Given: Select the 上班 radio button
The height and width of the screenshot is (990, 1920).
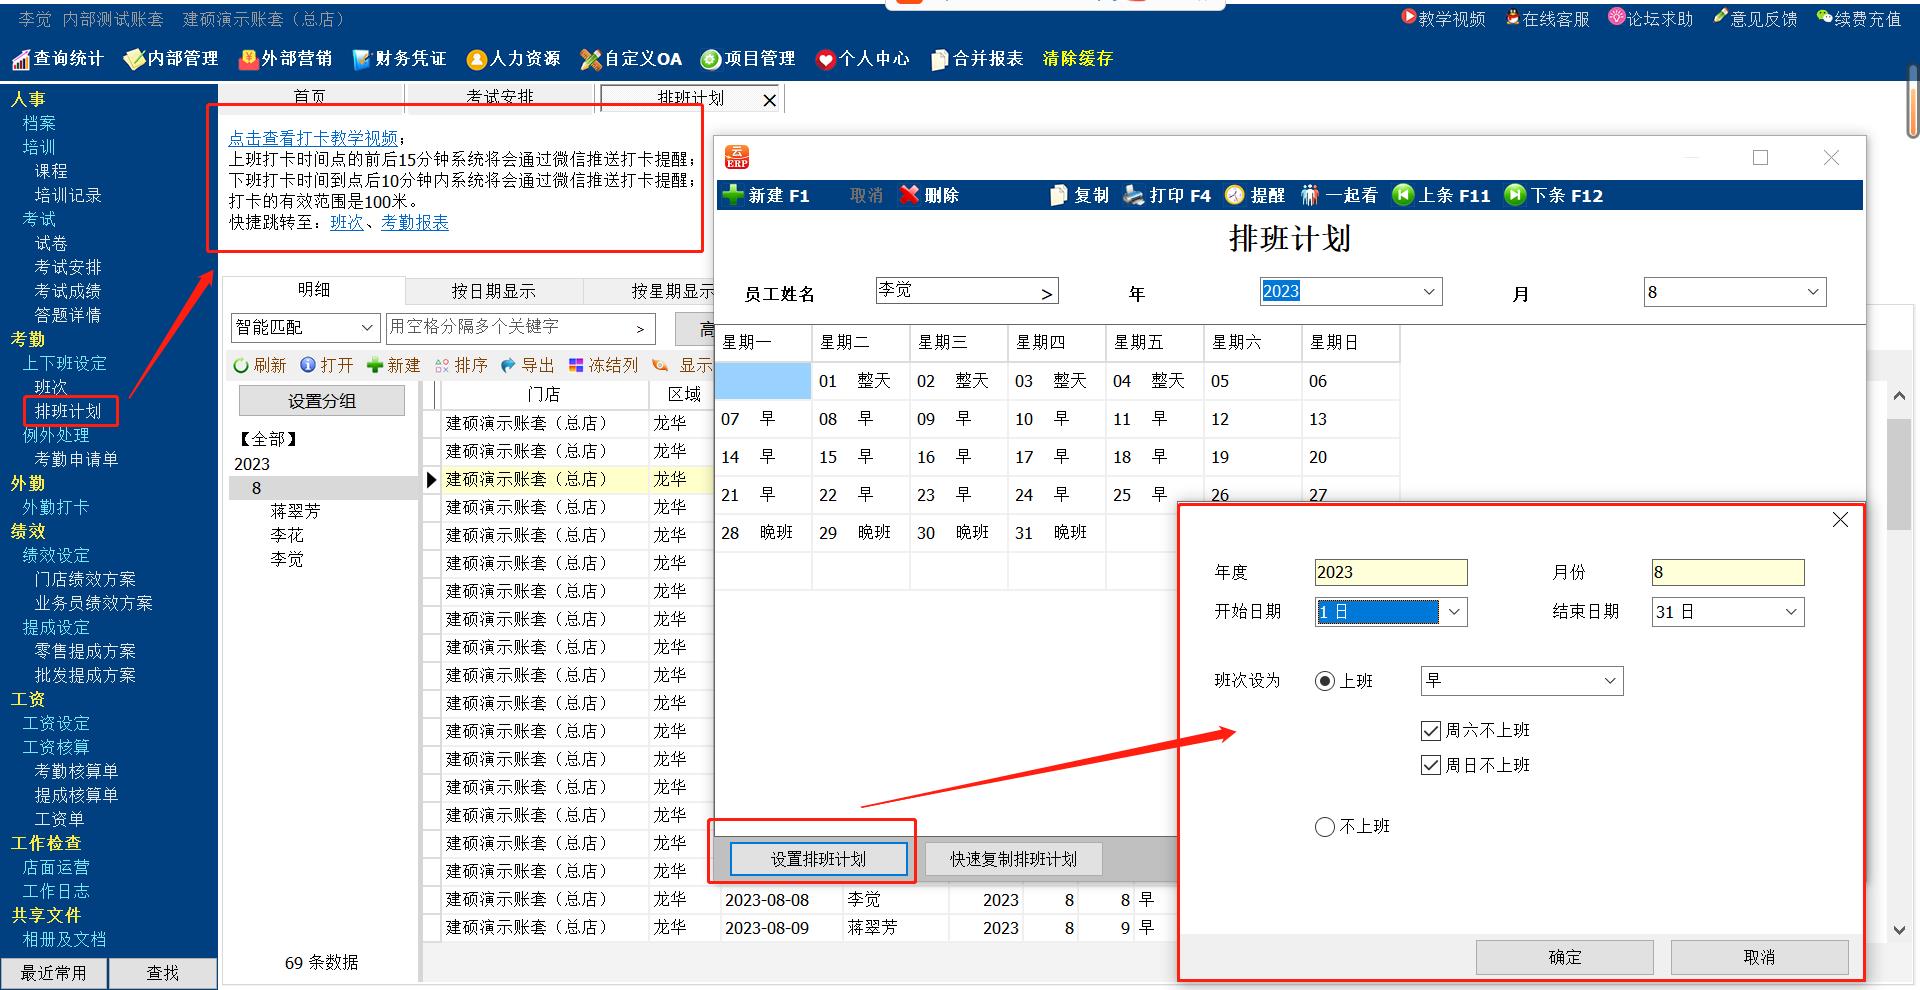Looking at the screenshot, I should (1325, 681).
